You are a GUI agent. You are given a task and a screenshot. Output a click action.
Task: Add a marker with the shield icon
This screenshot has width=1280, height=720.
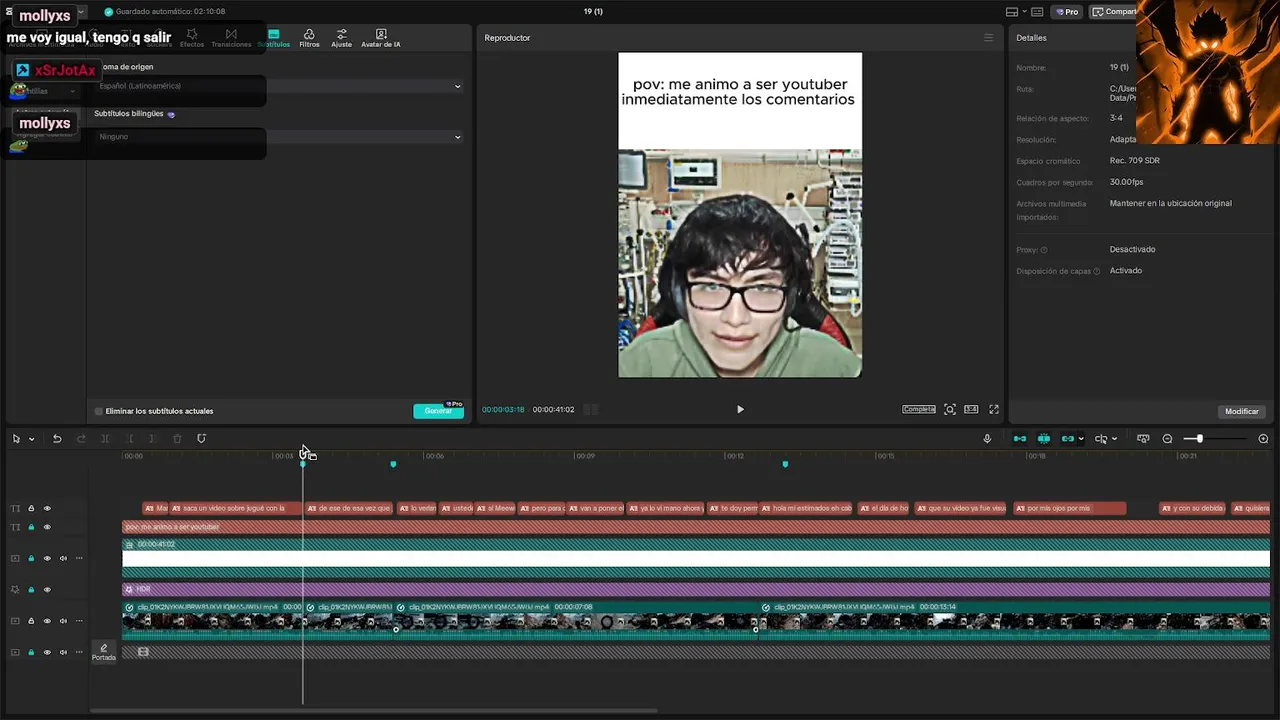(x=201, y=439)
